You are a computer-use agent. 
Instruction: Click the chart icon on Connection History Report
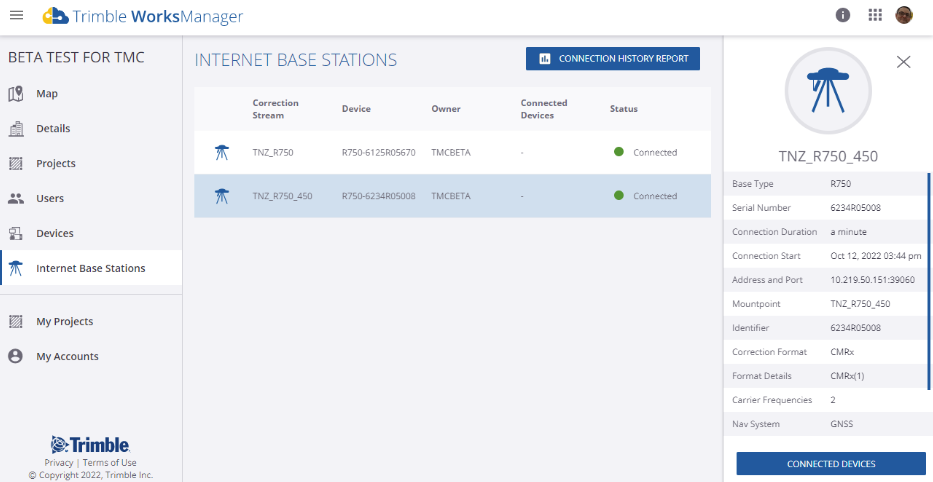pyautogui.click(x=544, y=59)
